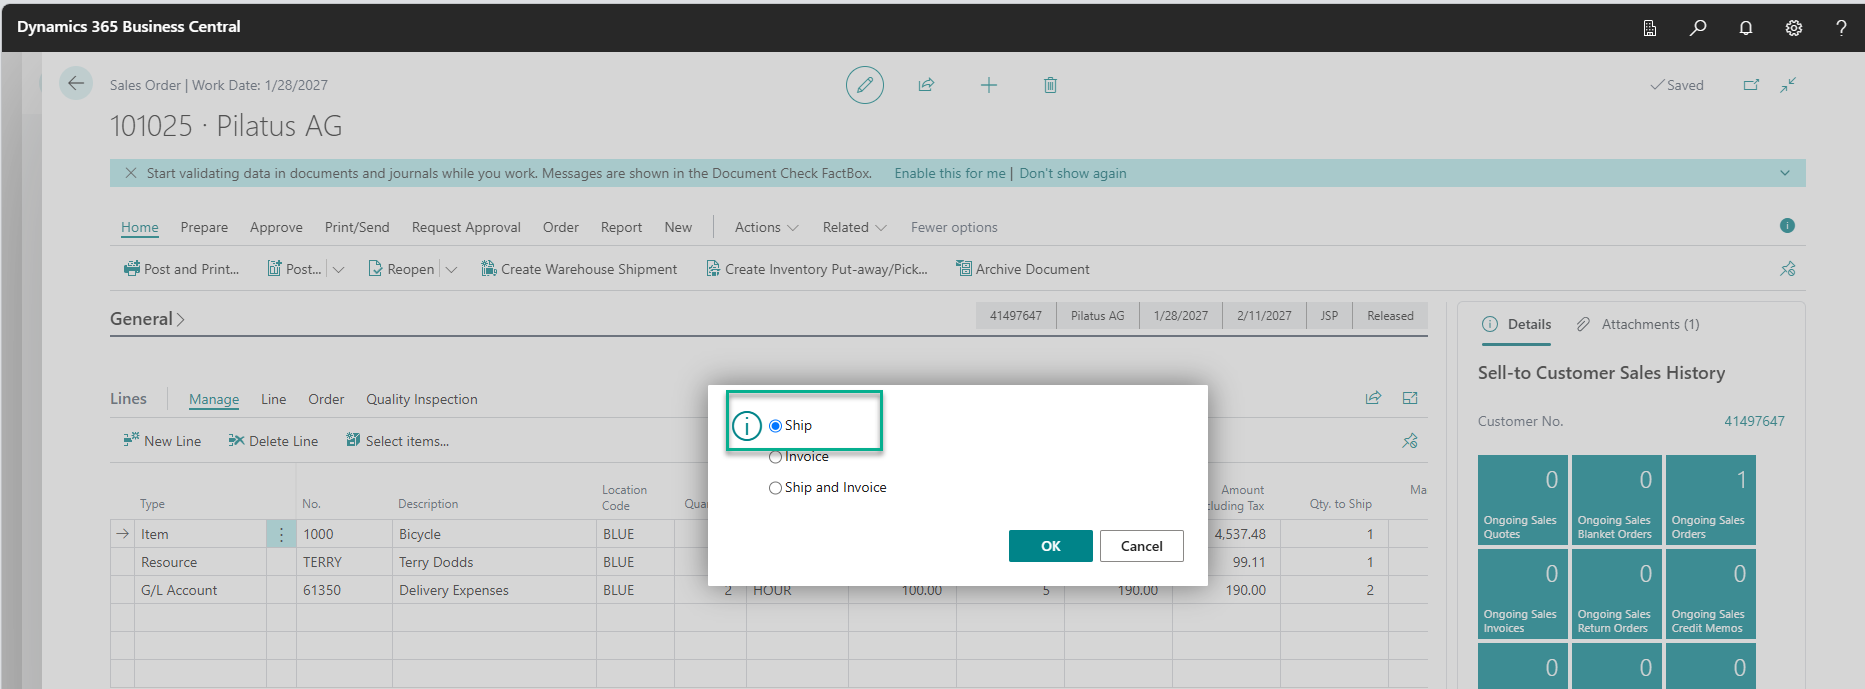Image resolution: width=1865 pixels, height=689 pixels.
Task: Confirm dialog with OK
Action: 1051,546
